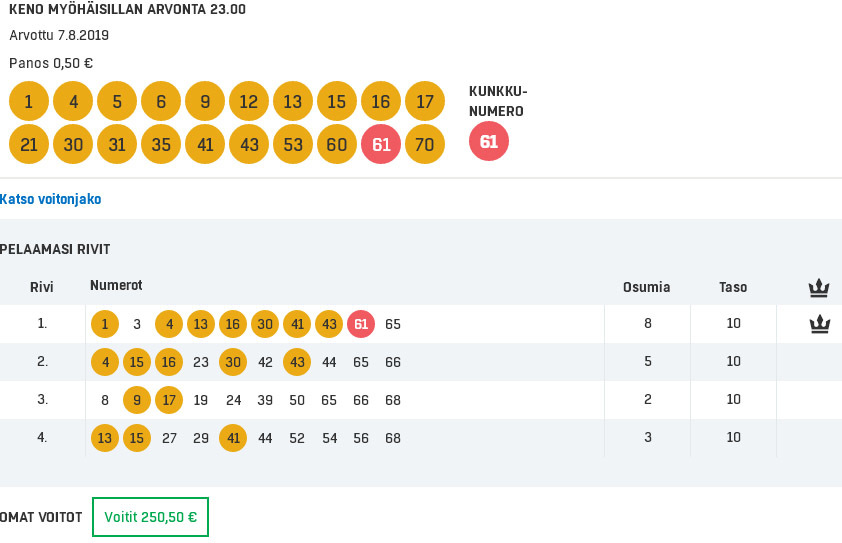Click drawn number ball 12
This screenshot has width=842, height=543.
[x=249, y=101]
